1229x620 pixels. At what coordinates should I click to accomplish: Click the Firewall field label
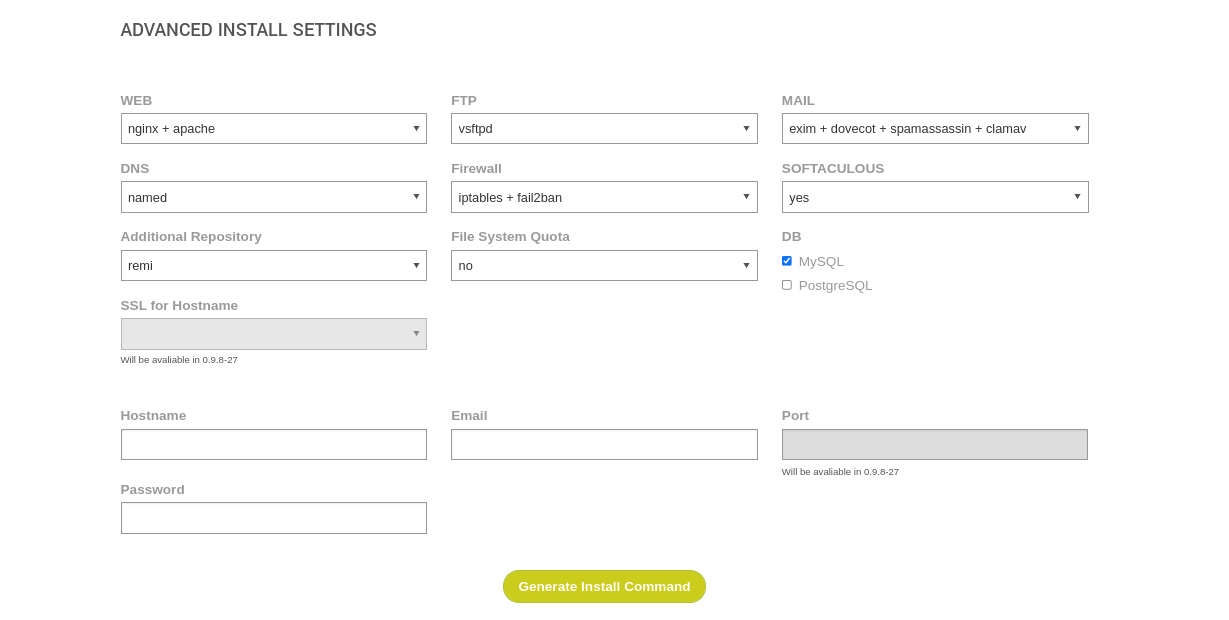[x=476, y=168]
